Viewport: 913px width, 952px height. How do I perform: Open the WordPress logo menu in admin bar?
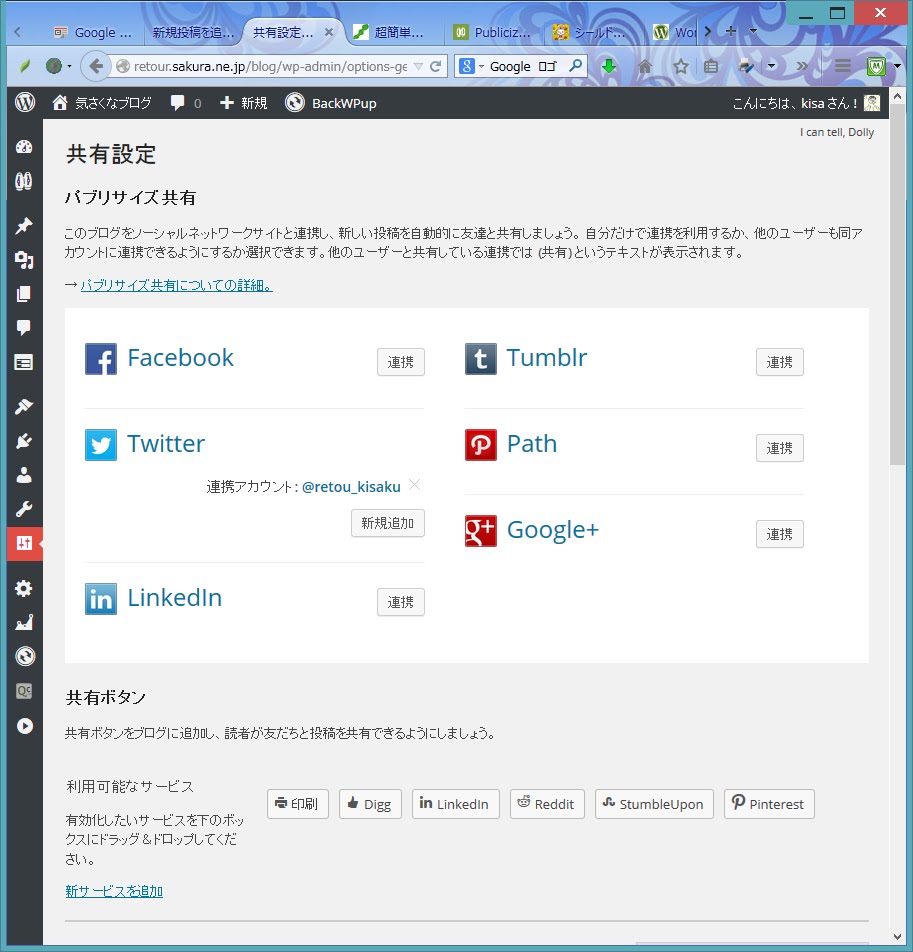(25, 103)
